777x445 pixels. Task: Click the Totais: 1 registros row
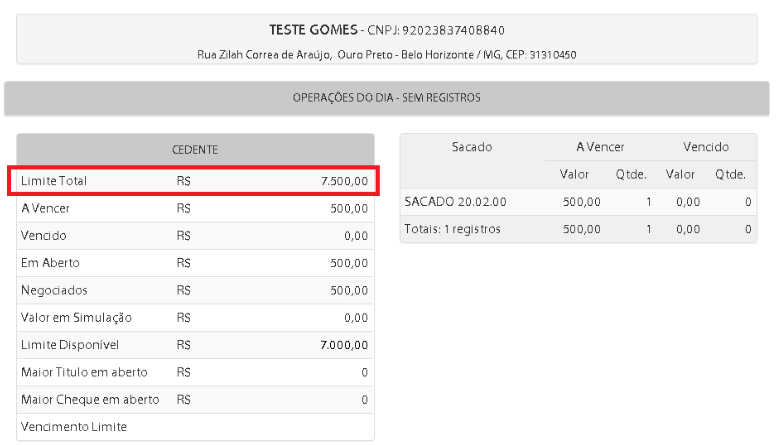coord(452,229)
